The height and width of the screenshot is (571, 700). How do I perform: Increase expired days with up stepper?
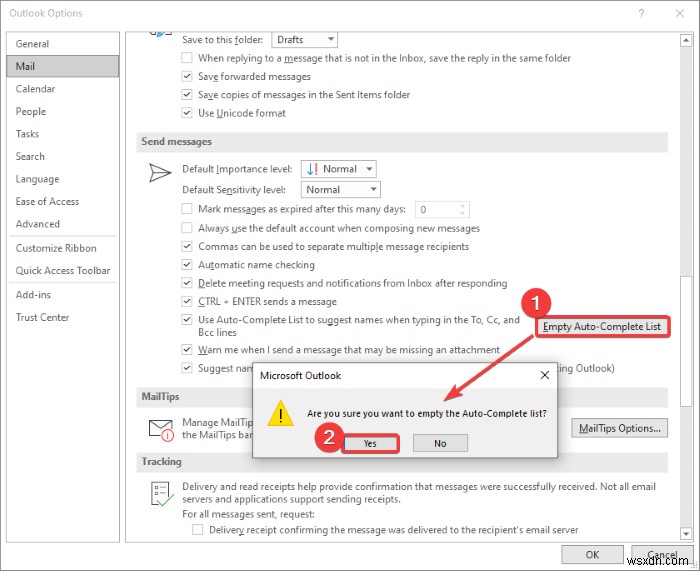[462, 205]
